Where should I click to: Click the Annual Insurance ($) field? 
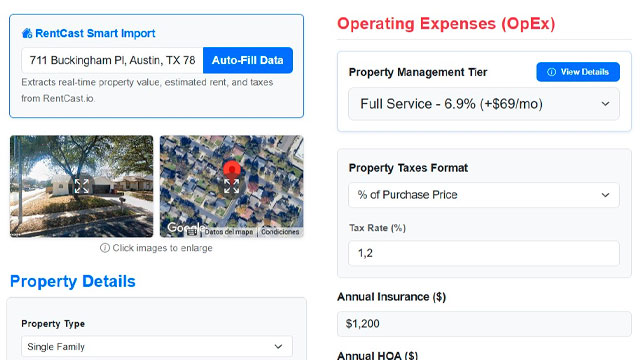pos(484,324)
